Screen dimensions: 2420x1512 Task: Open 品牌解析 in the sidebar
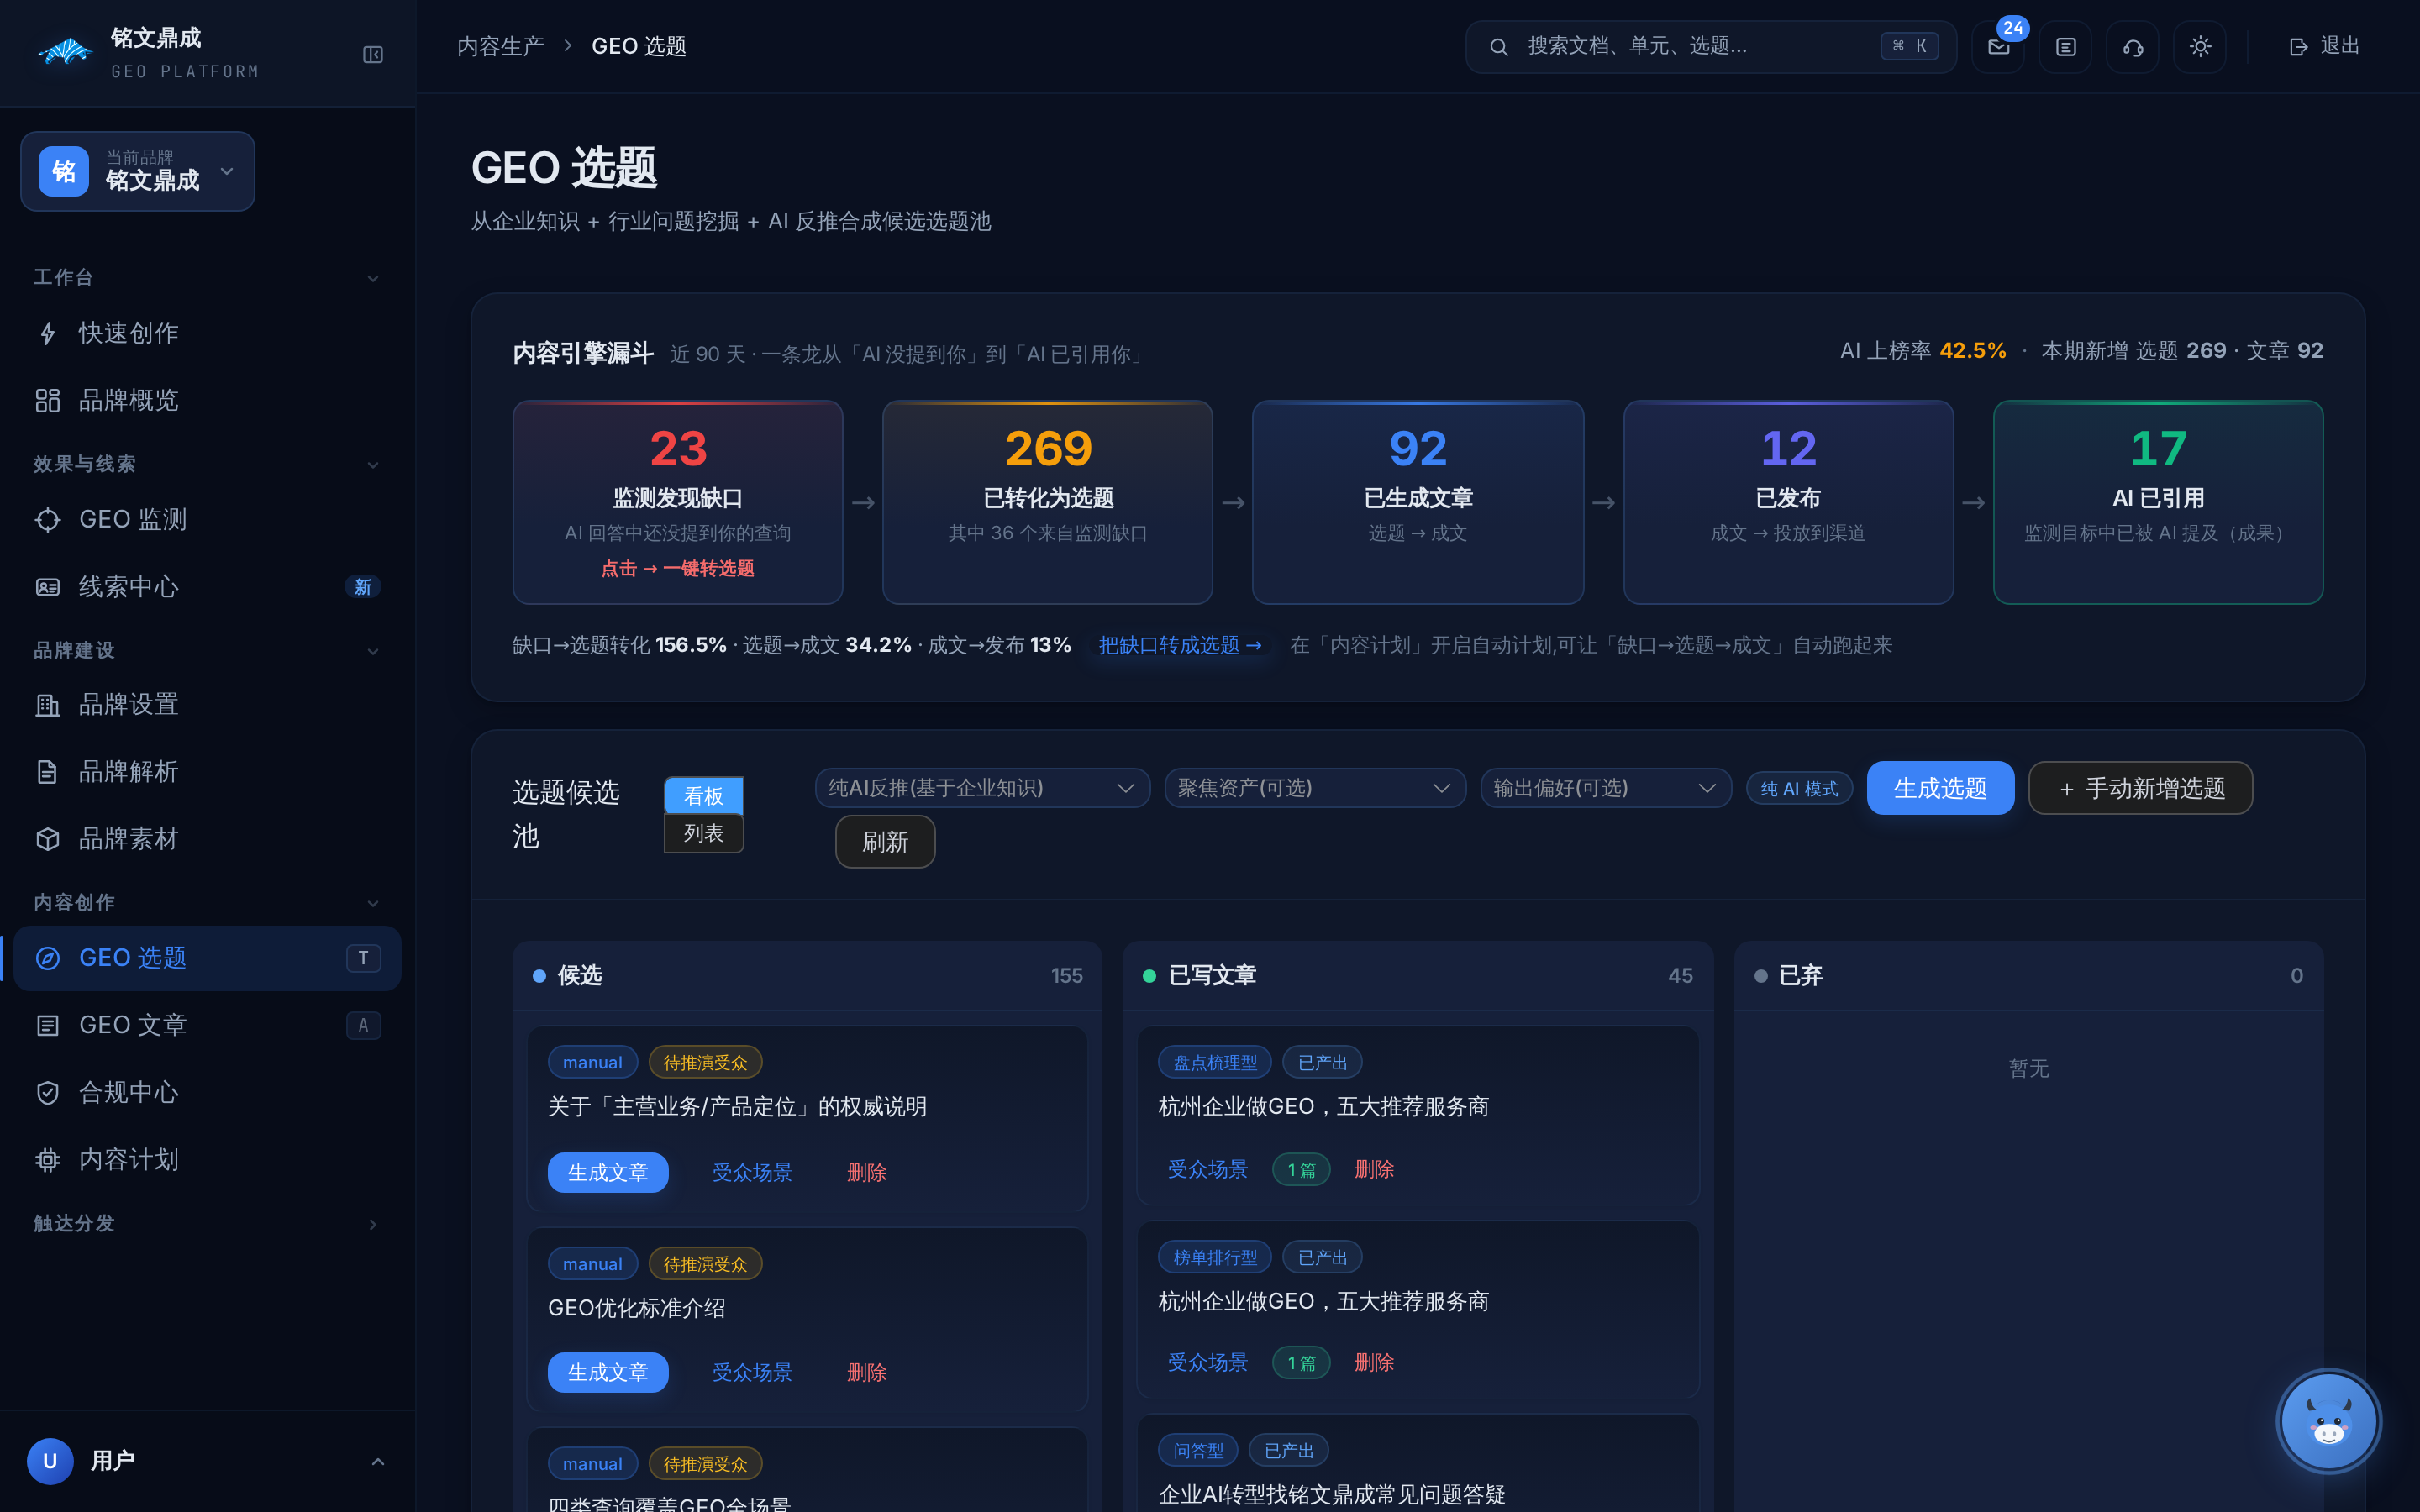pos(207,771)
